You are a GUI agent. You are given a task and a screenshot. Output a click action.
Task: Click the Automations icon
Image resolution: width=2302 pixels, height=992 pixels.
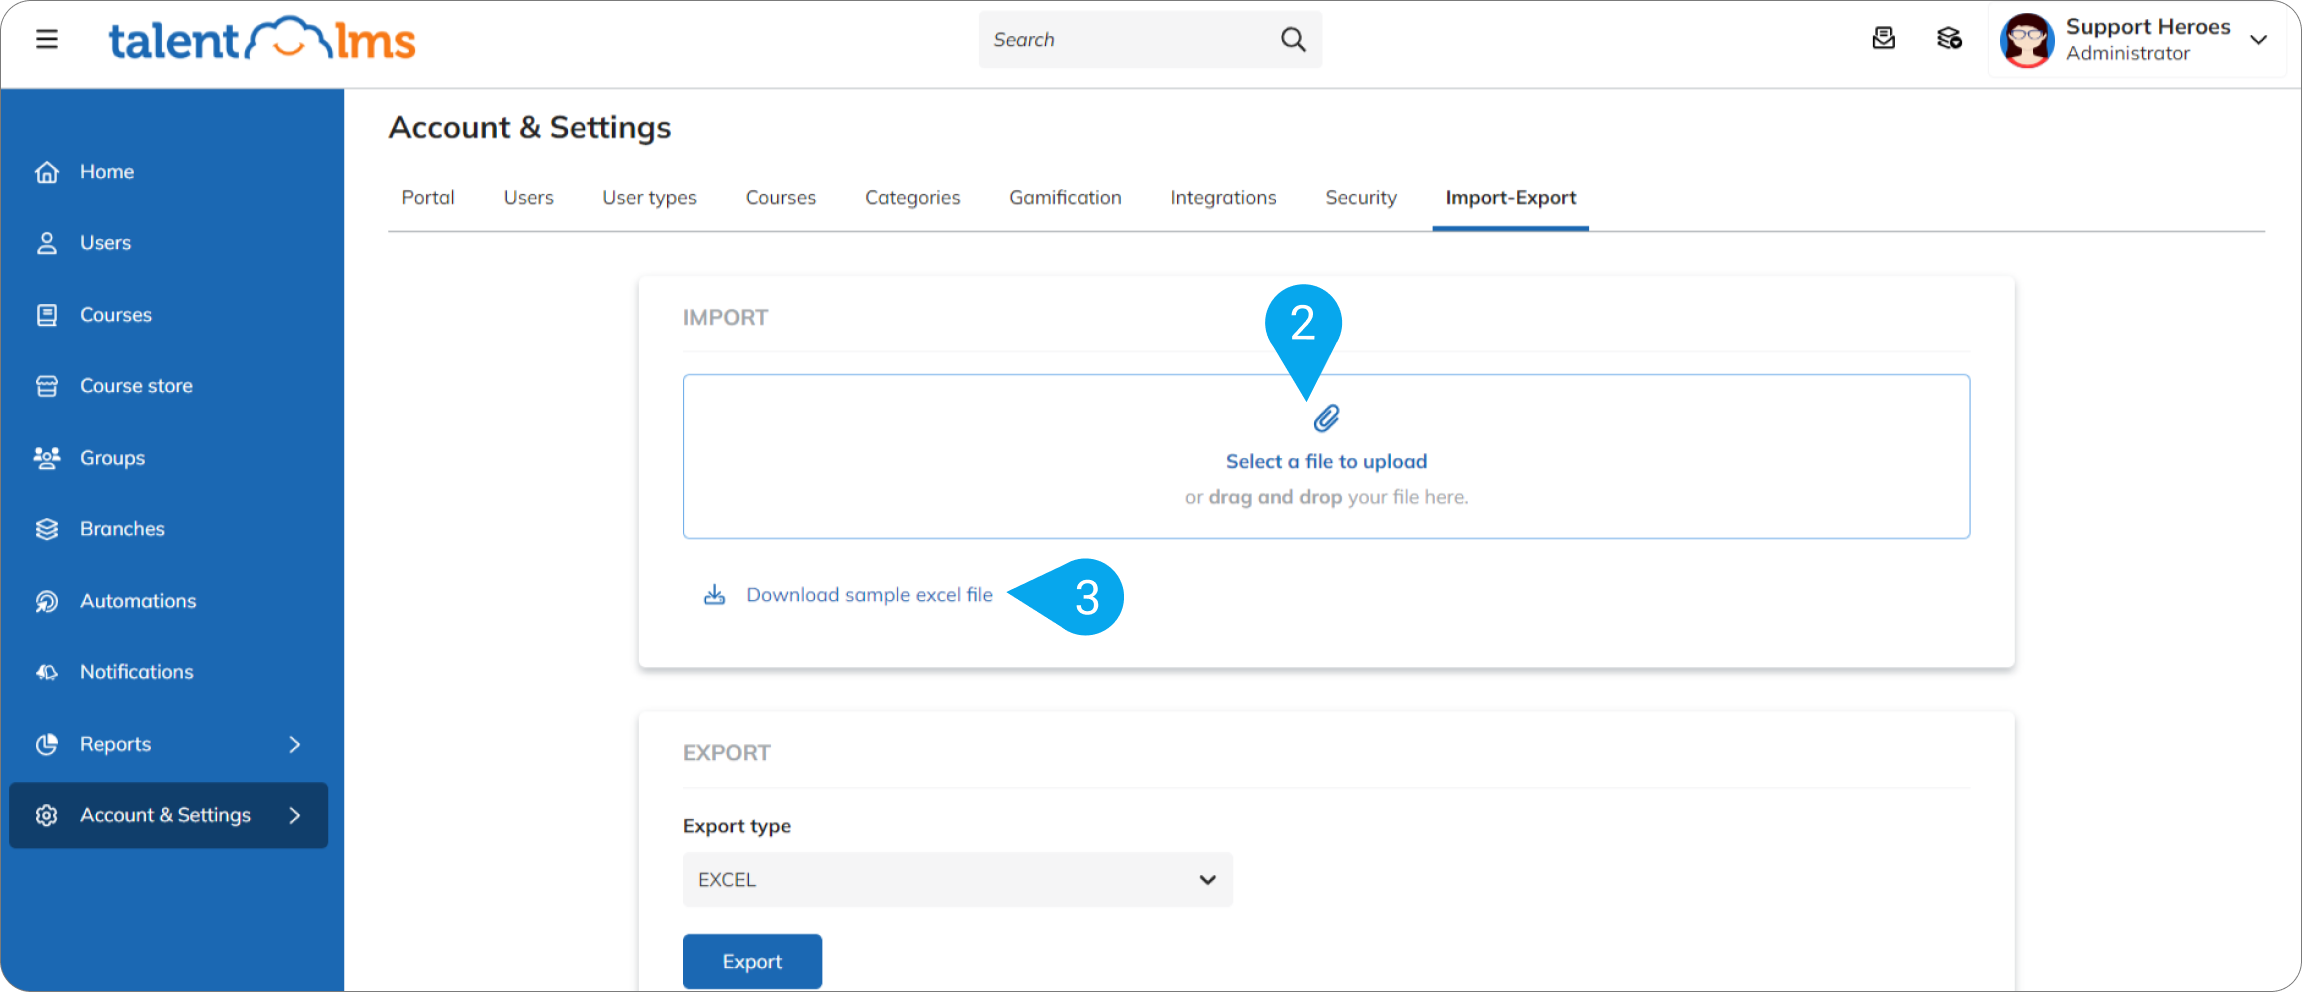pyautogui.click(x=47, y=601)
